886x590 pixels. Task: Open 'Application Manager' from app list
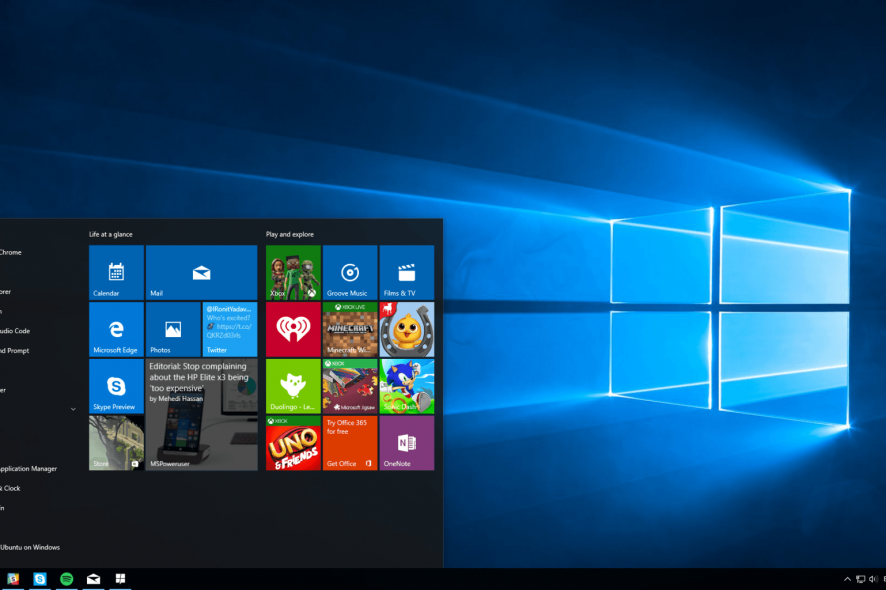(x=28, y=468)
